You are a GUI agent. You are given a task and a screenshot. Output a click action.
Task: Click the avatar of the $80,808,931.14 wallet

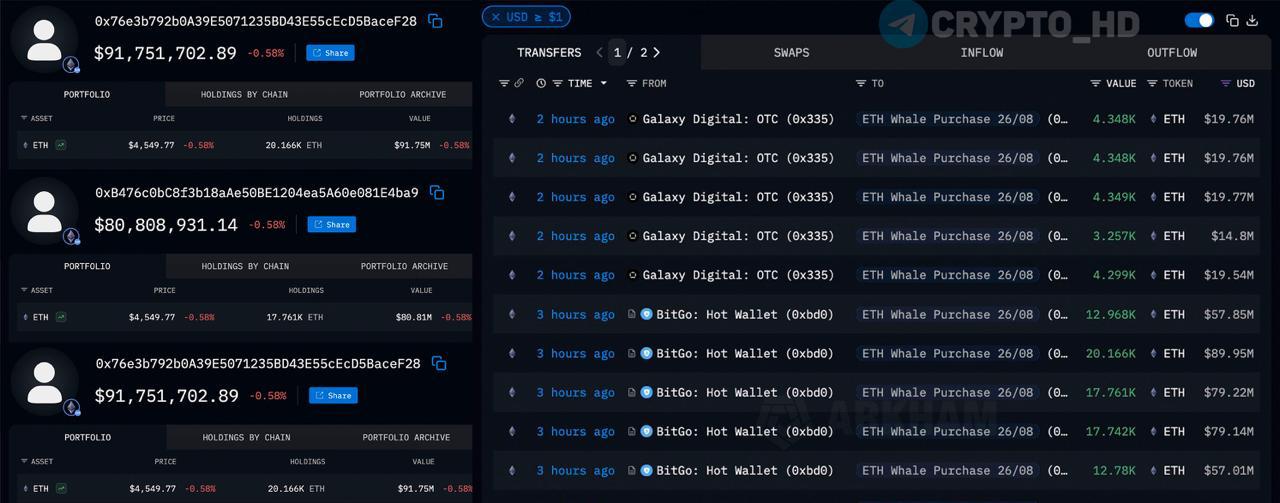coord(44,211)
